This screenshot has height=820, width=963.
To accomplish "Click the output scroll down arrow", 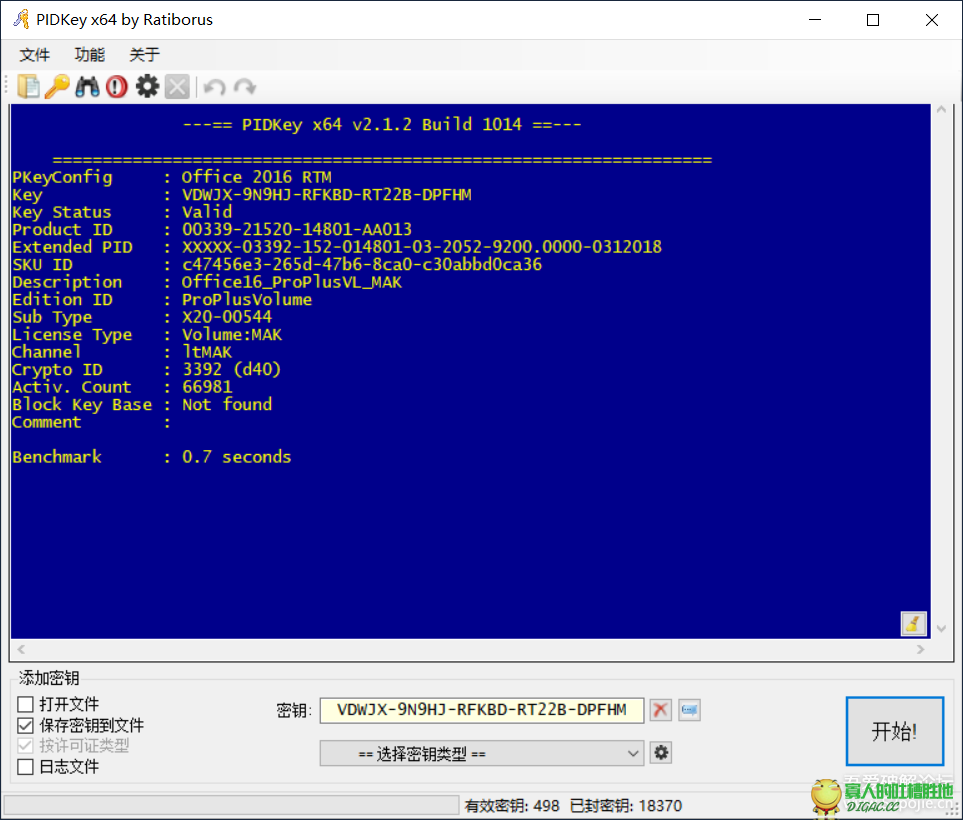I will (x=942, y=628).
